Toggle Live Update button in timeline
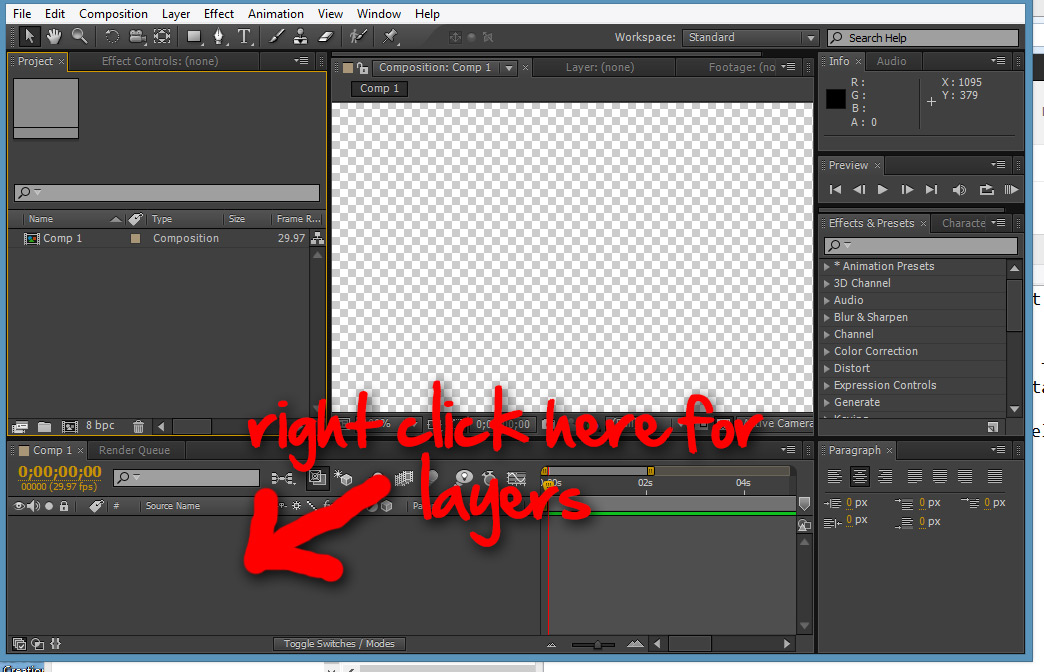 (317, 478)
